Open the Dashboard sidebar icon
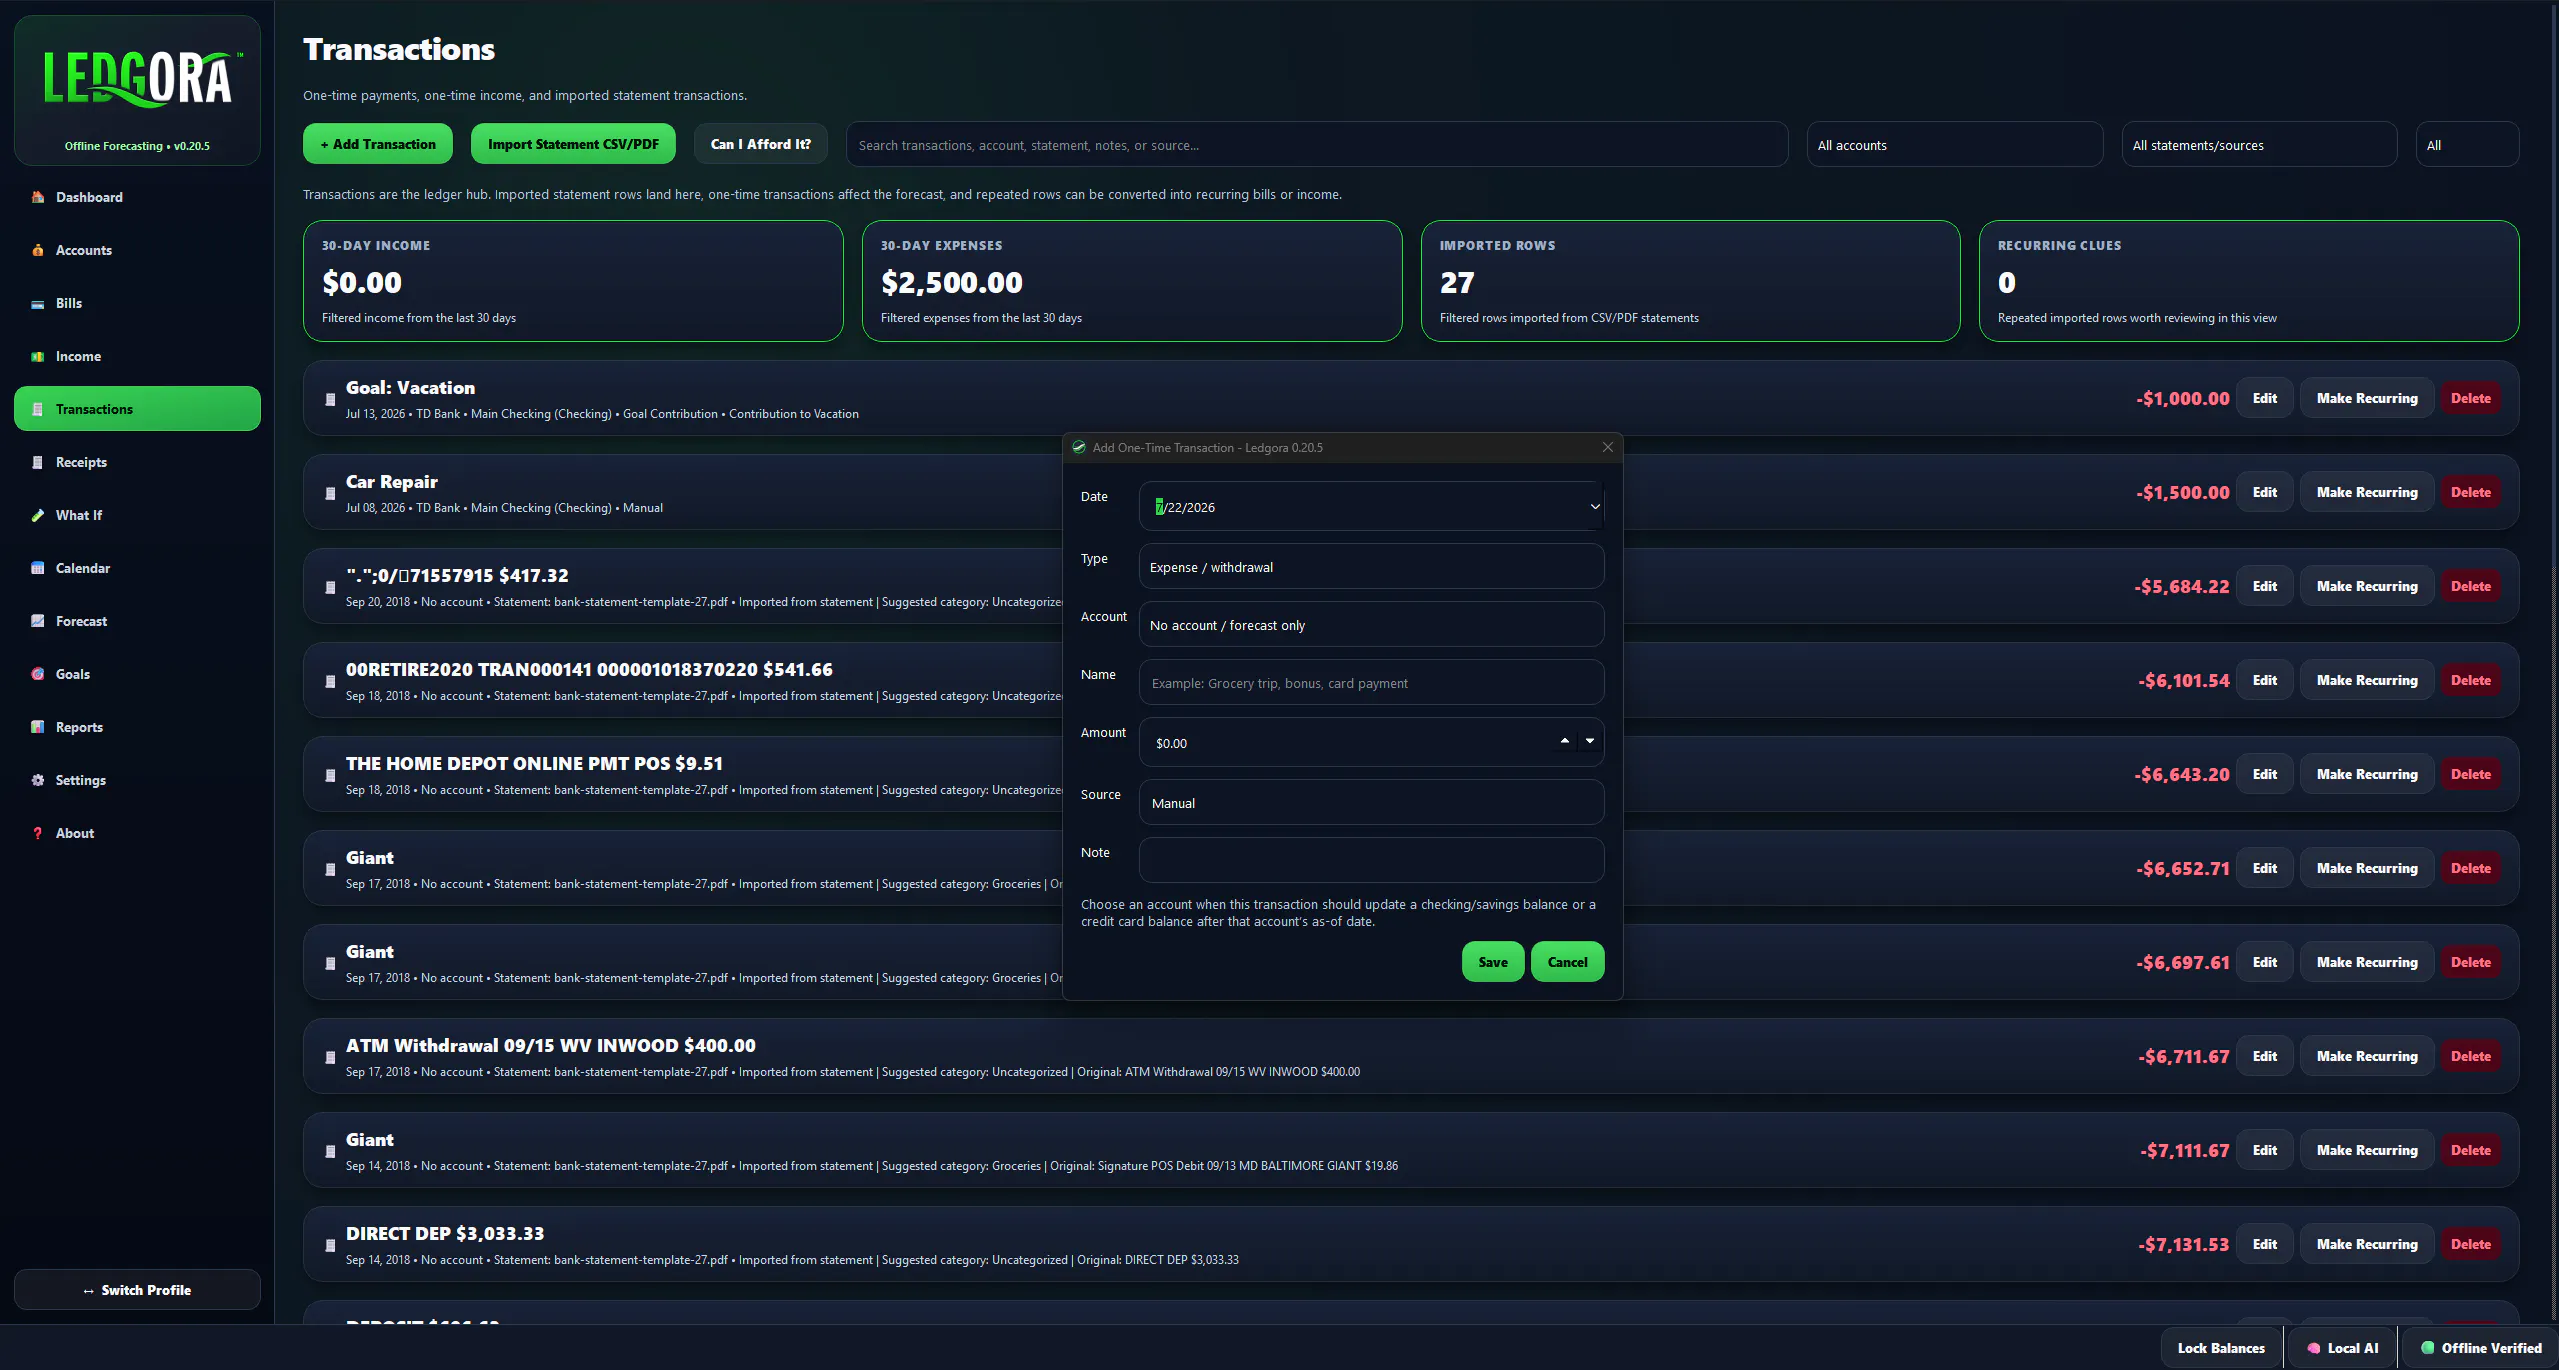Screen dimensions: 2559x1370 [38, 197]
